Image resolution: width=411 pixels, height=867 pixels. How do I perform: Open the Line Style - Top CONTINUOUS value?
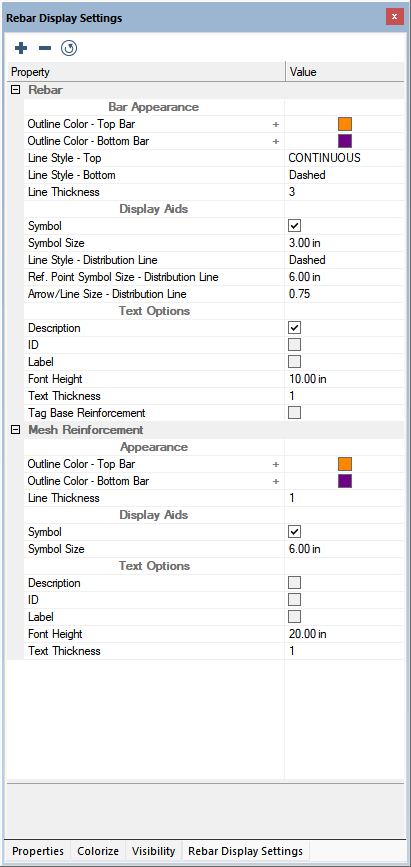coord(345,158)
